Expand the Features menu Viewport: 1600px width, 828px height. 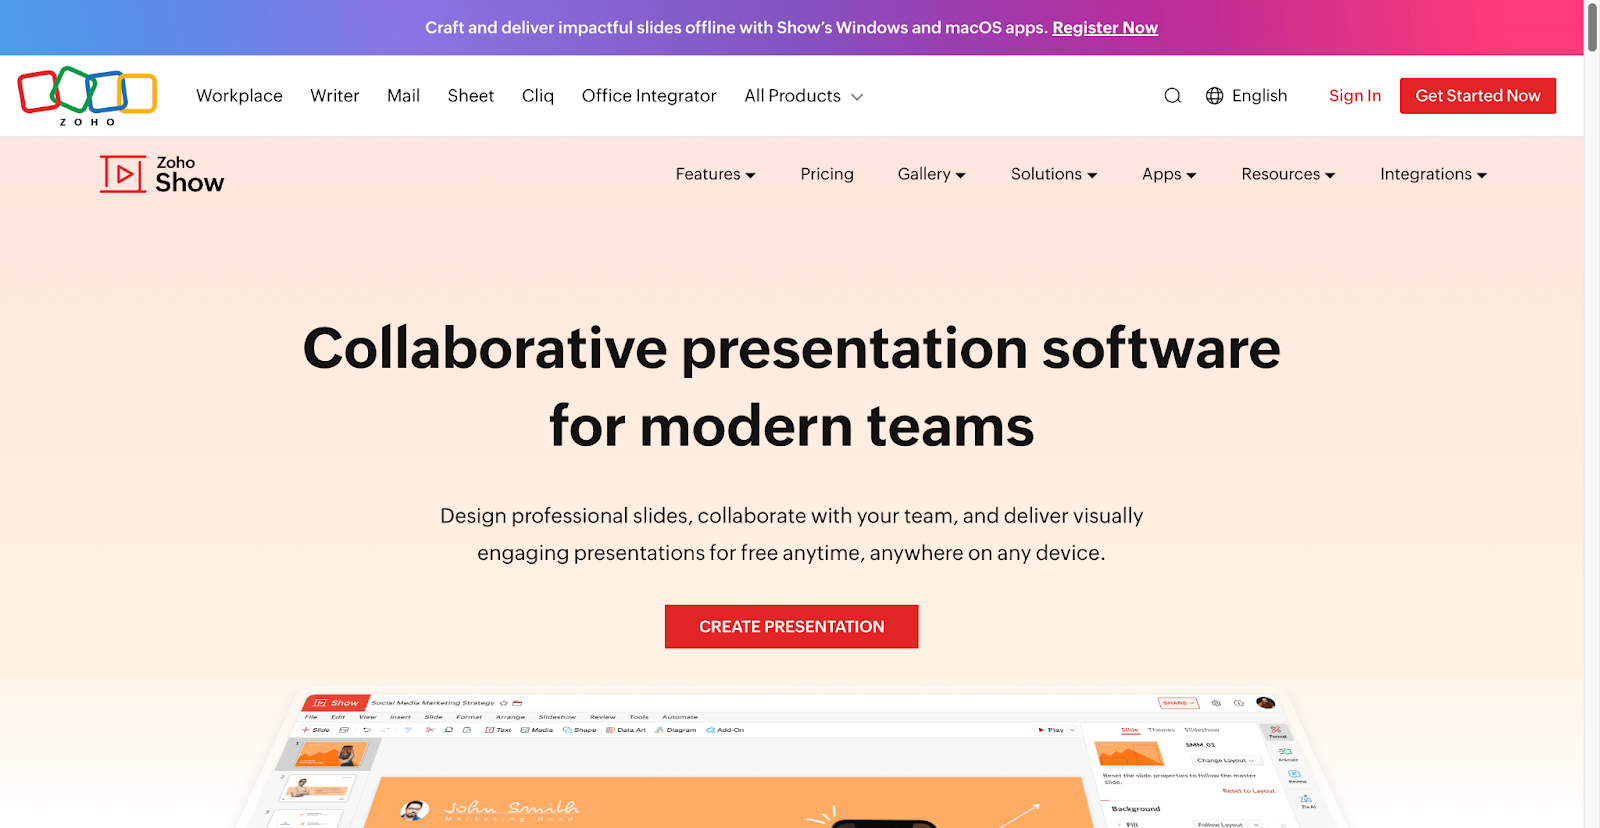tap(715, 174)
